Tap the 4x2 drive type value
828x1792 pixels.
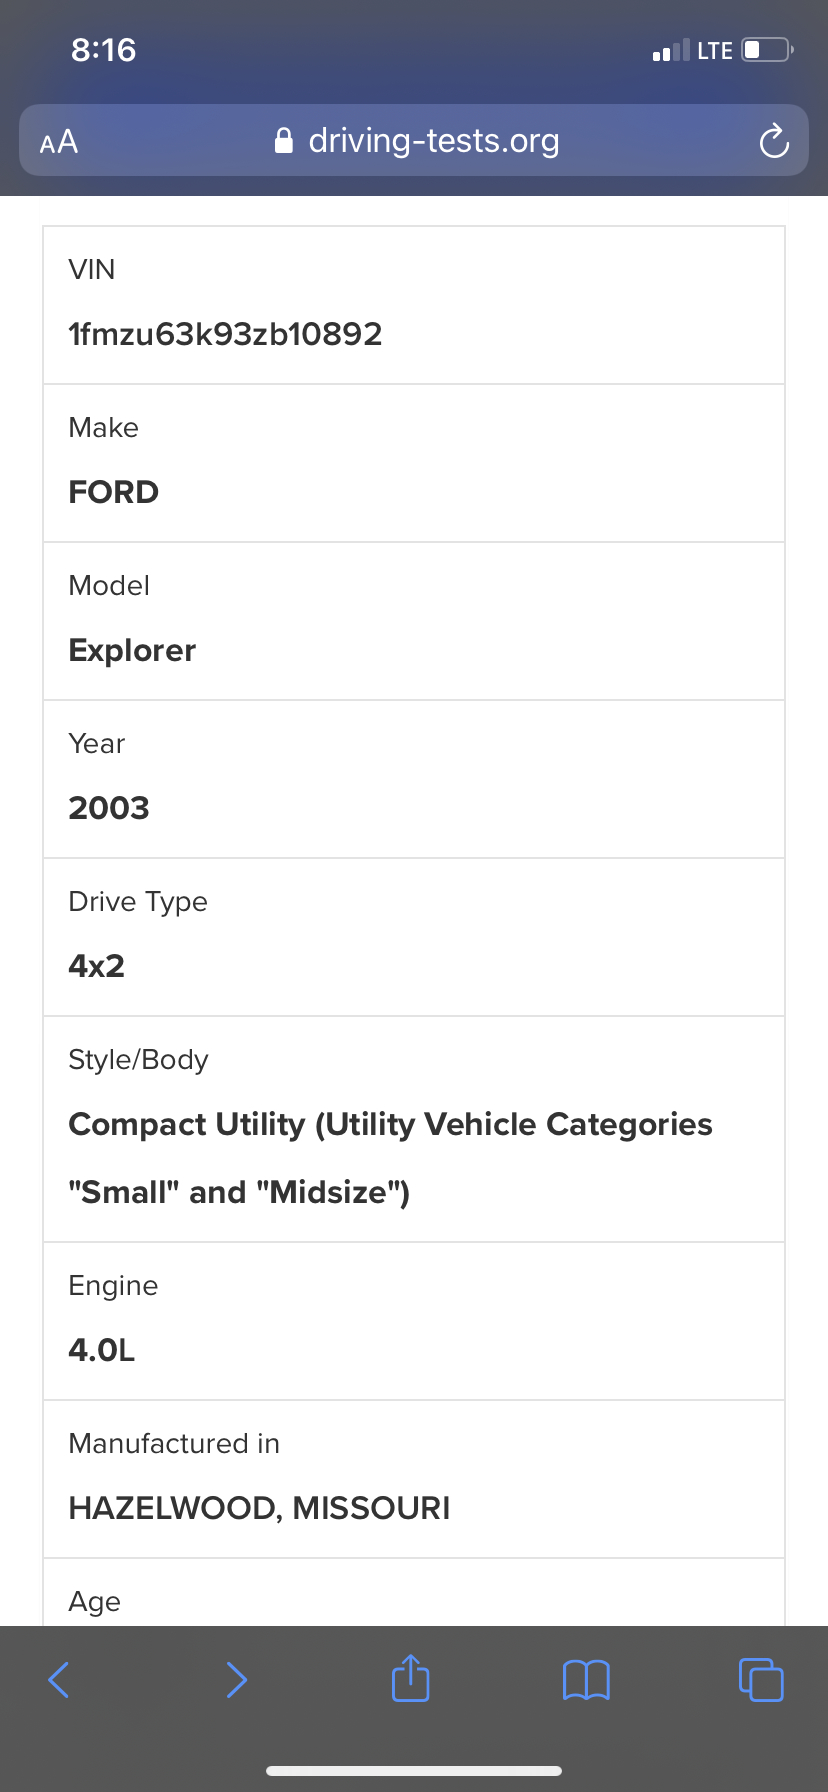click(96, 966)
